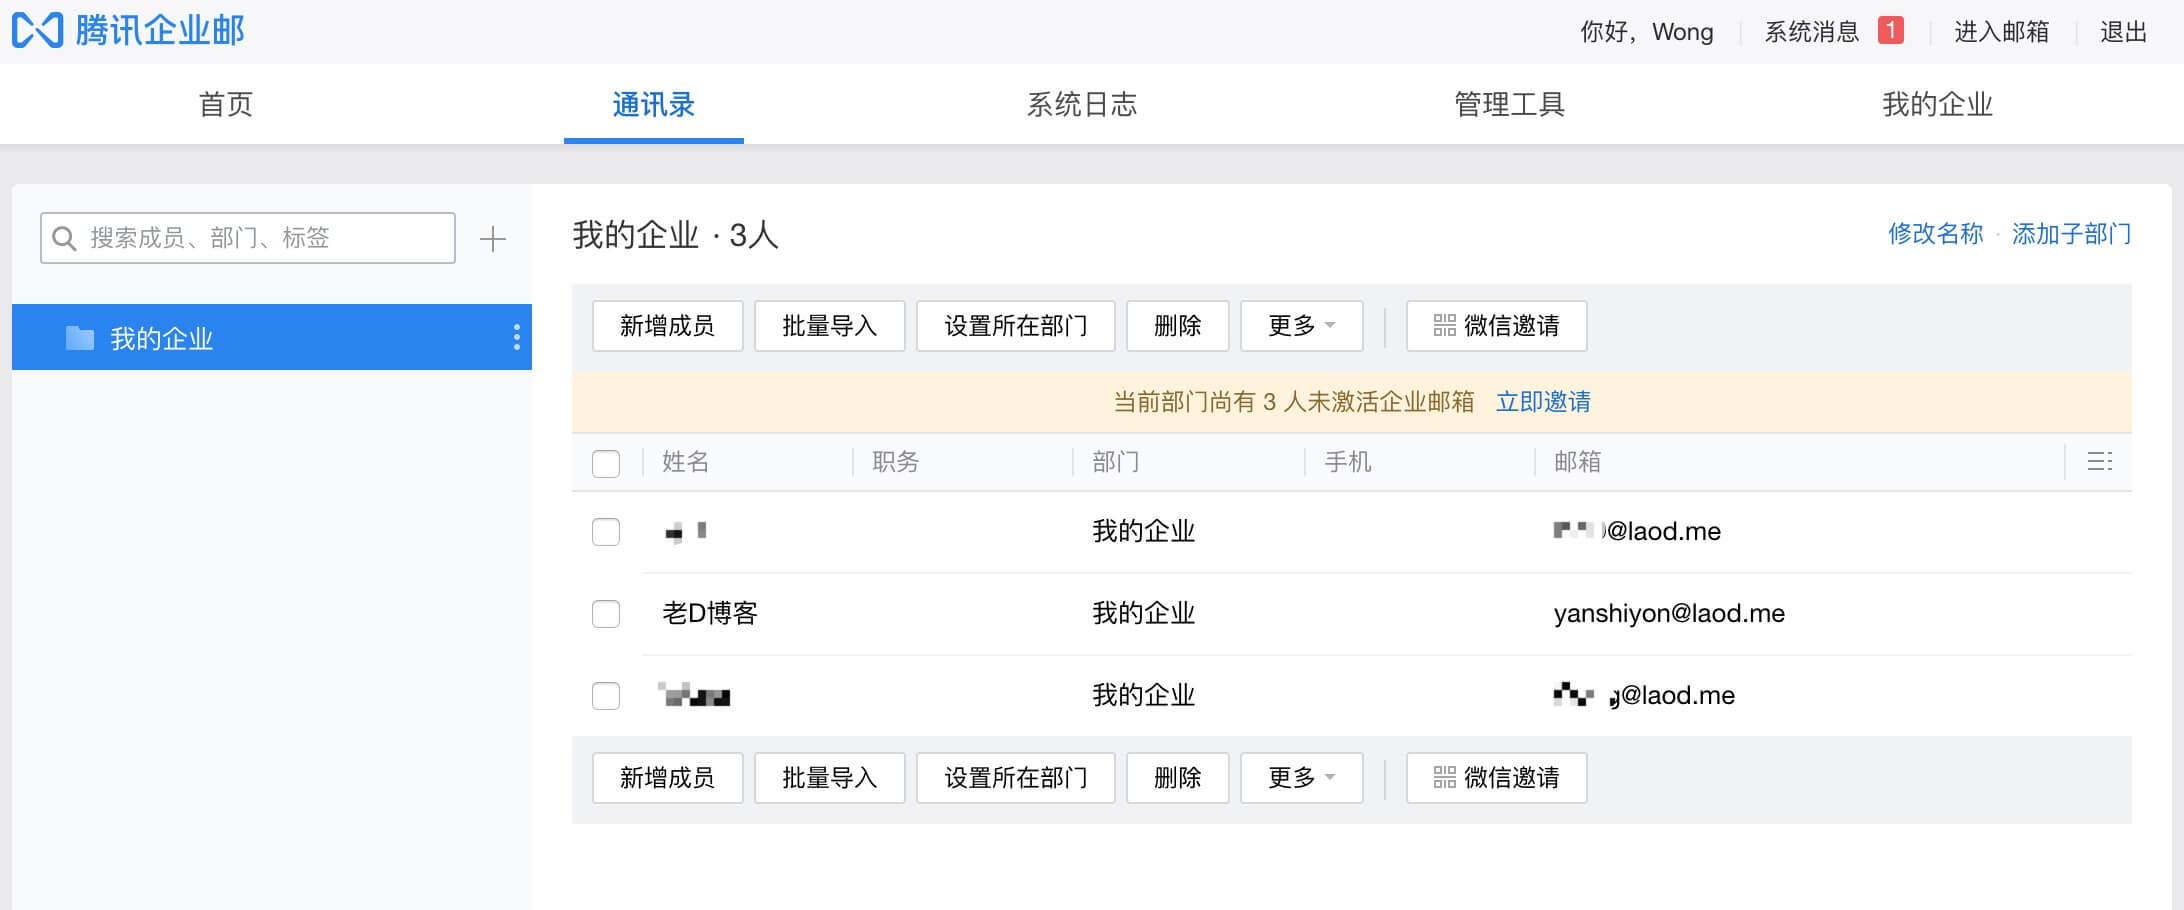Click bottom 微信邀请 QR code button
The image size is (2184, 910).
[x=1496, y=778]
